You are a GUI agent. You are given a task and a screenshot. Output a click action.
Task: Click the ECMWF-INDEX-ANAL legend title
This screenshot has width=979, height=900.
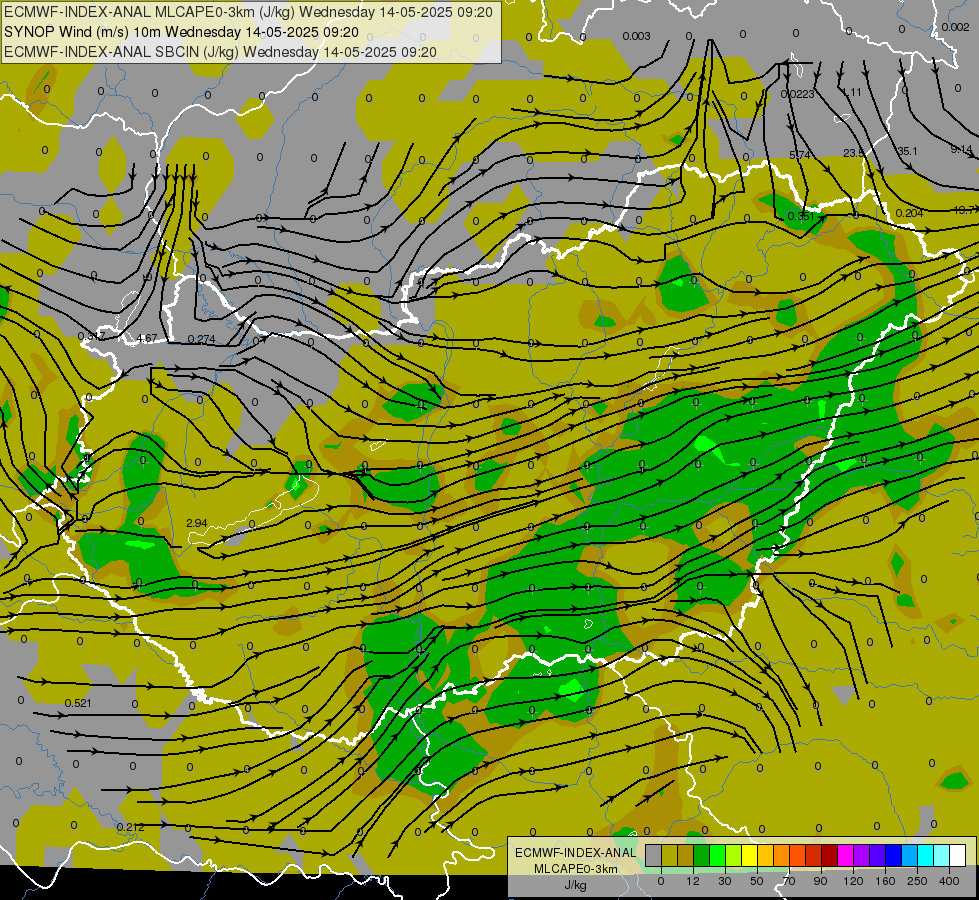coord(576,853)
